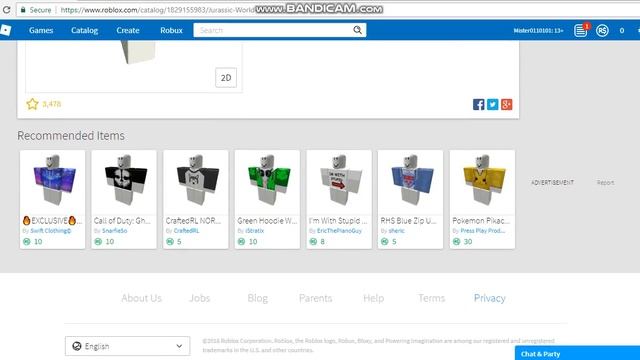
Task: Open the RHS Blue Zip thumbnail
Action: coord(411,182)
